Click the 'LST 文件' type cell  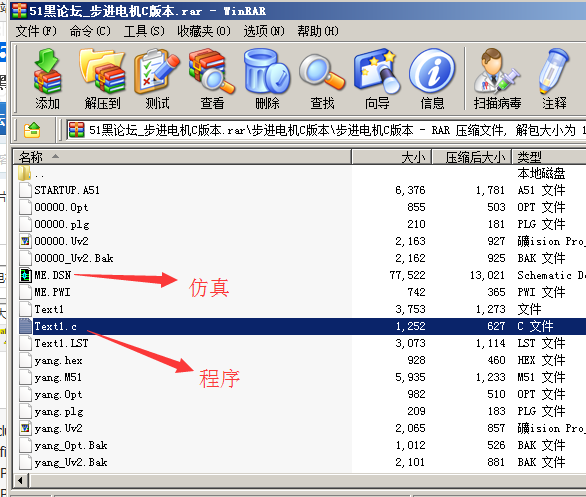pyautogui.click(x=541, y=343)
